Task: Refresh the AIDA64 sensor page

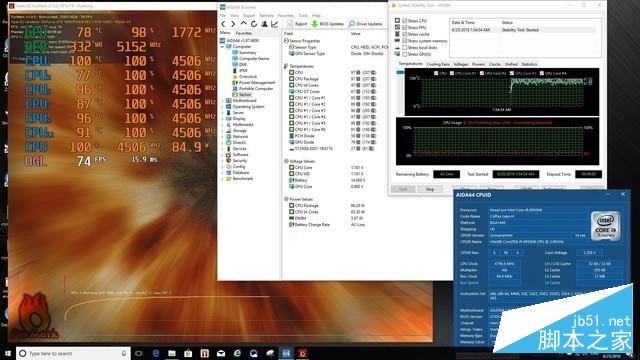Action: [253, 24]
